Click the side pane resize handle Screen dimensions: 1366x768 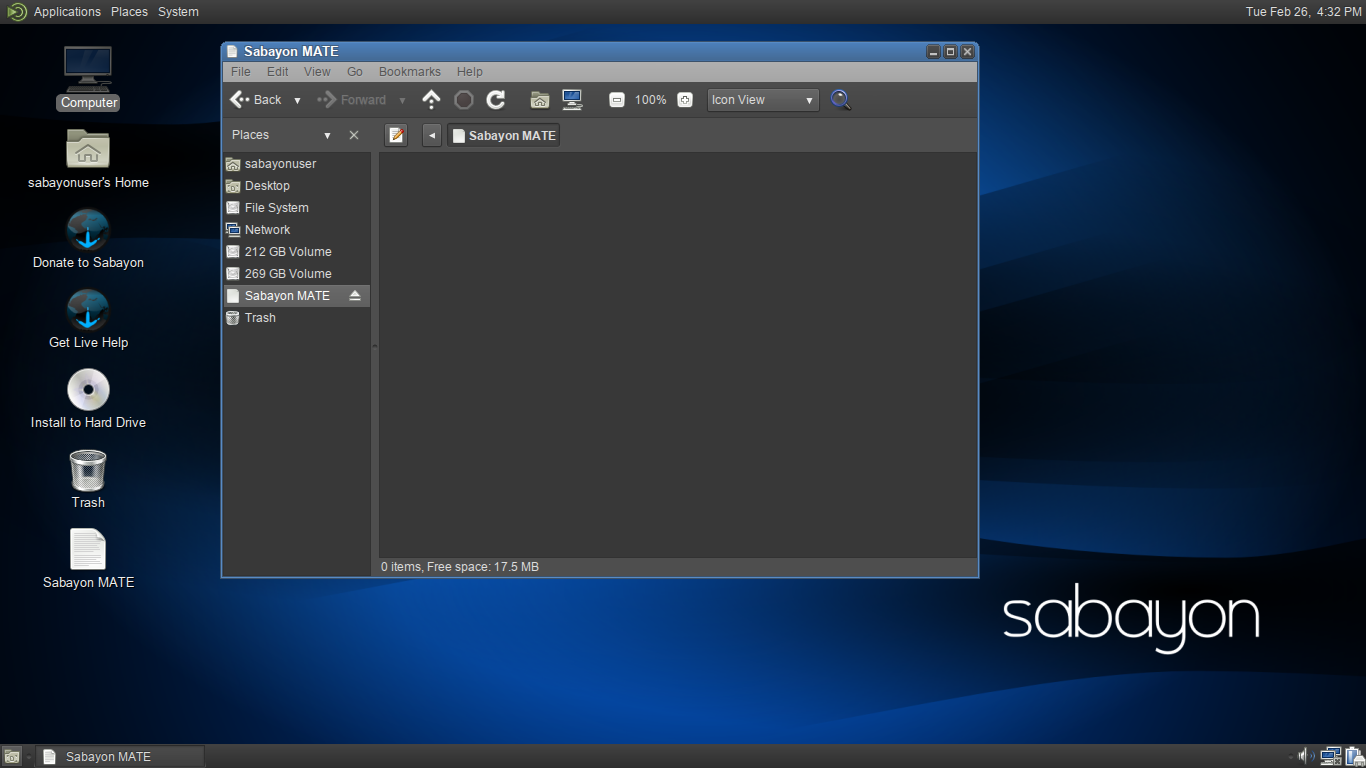click(x=375, y=346)
